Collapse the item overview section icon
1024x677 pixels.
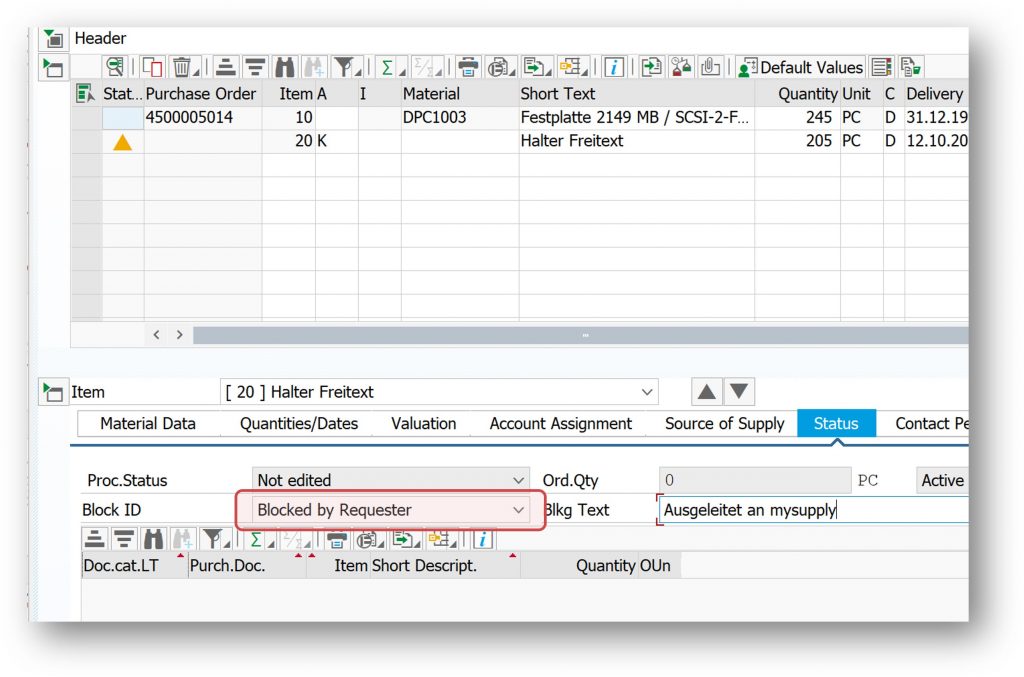pos(53,67)
